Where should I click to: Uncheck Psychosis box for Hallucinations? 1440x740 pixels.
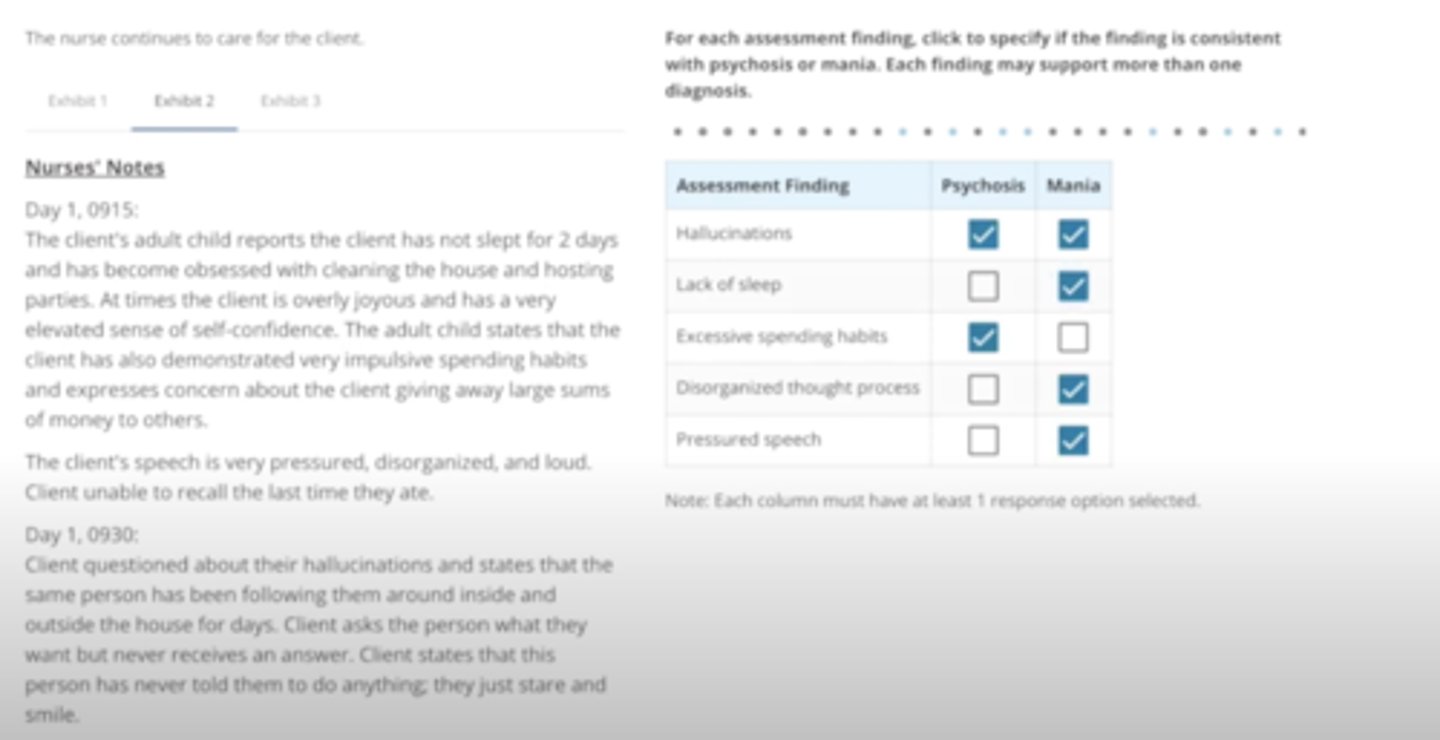tap(983, 235)
